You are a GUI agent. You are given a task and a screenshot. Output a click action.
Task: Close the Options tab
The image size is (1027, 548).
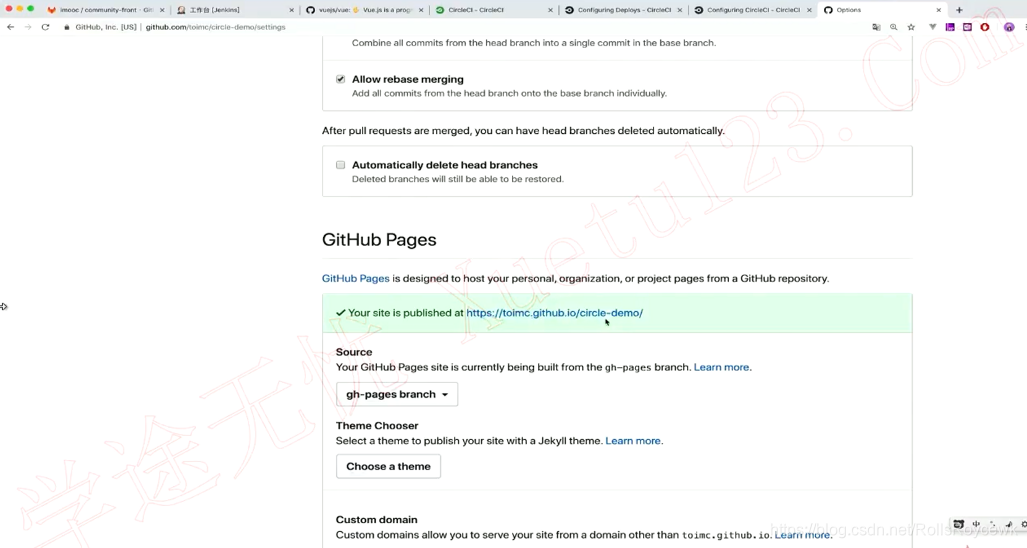pyautogui.click(x=938, y=10)
